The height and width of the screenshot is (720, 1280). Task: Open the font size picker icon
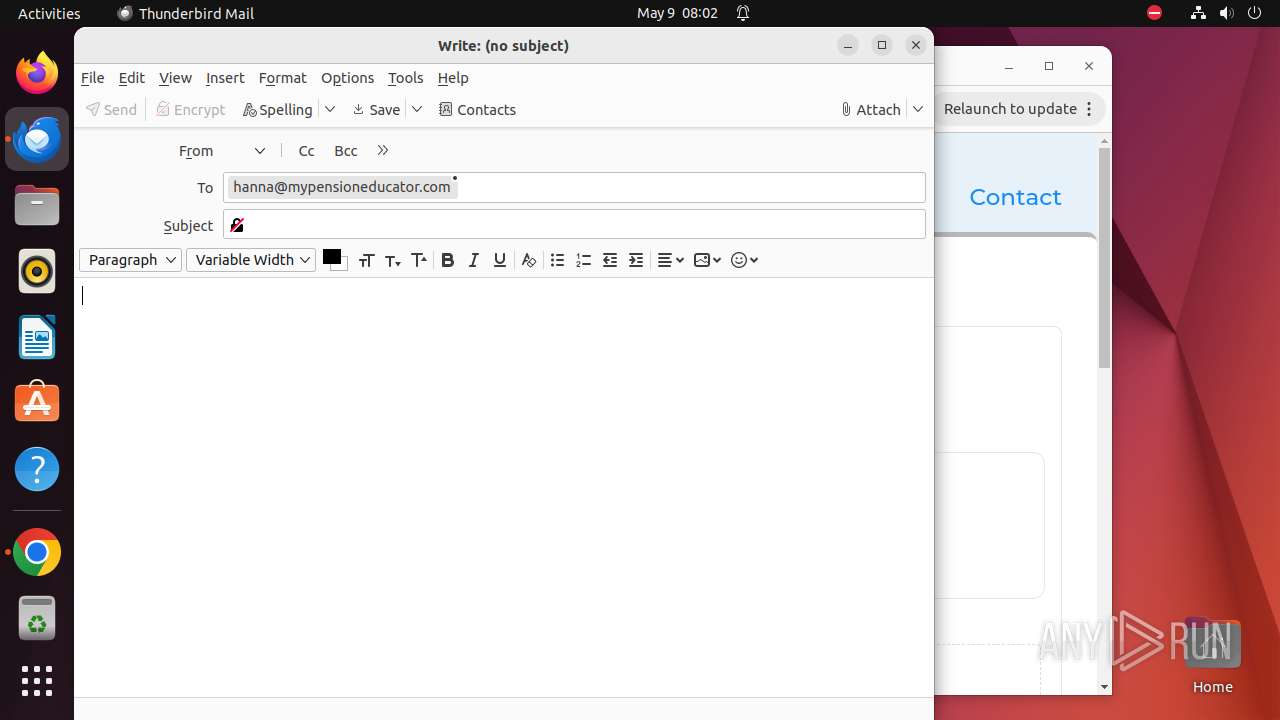coord(366,260)
